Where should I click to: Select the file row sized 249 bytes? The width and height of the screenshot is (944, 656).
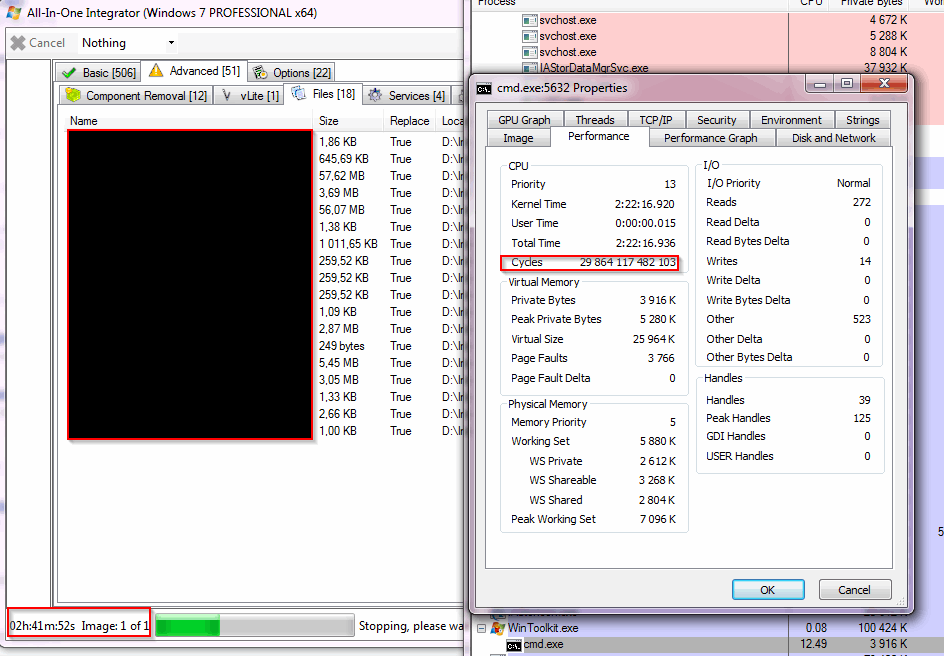(x=265, y=346)
